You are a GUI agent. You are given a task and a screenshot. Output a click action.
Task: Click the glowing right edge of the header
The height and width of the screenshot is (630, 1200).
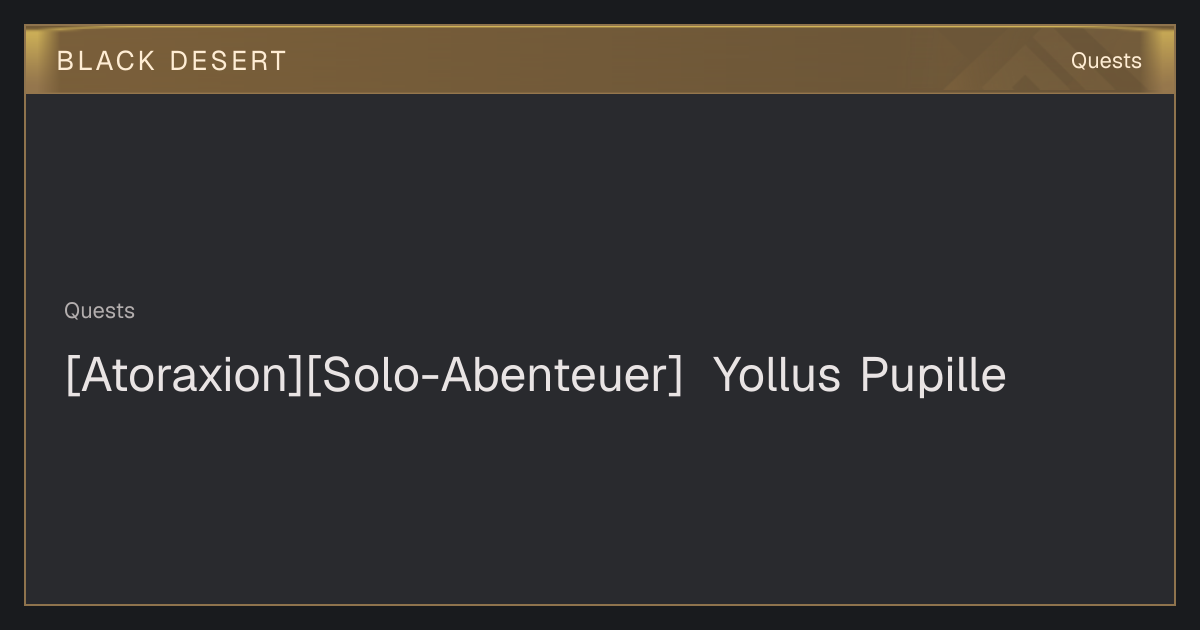tap(1165, 60)
